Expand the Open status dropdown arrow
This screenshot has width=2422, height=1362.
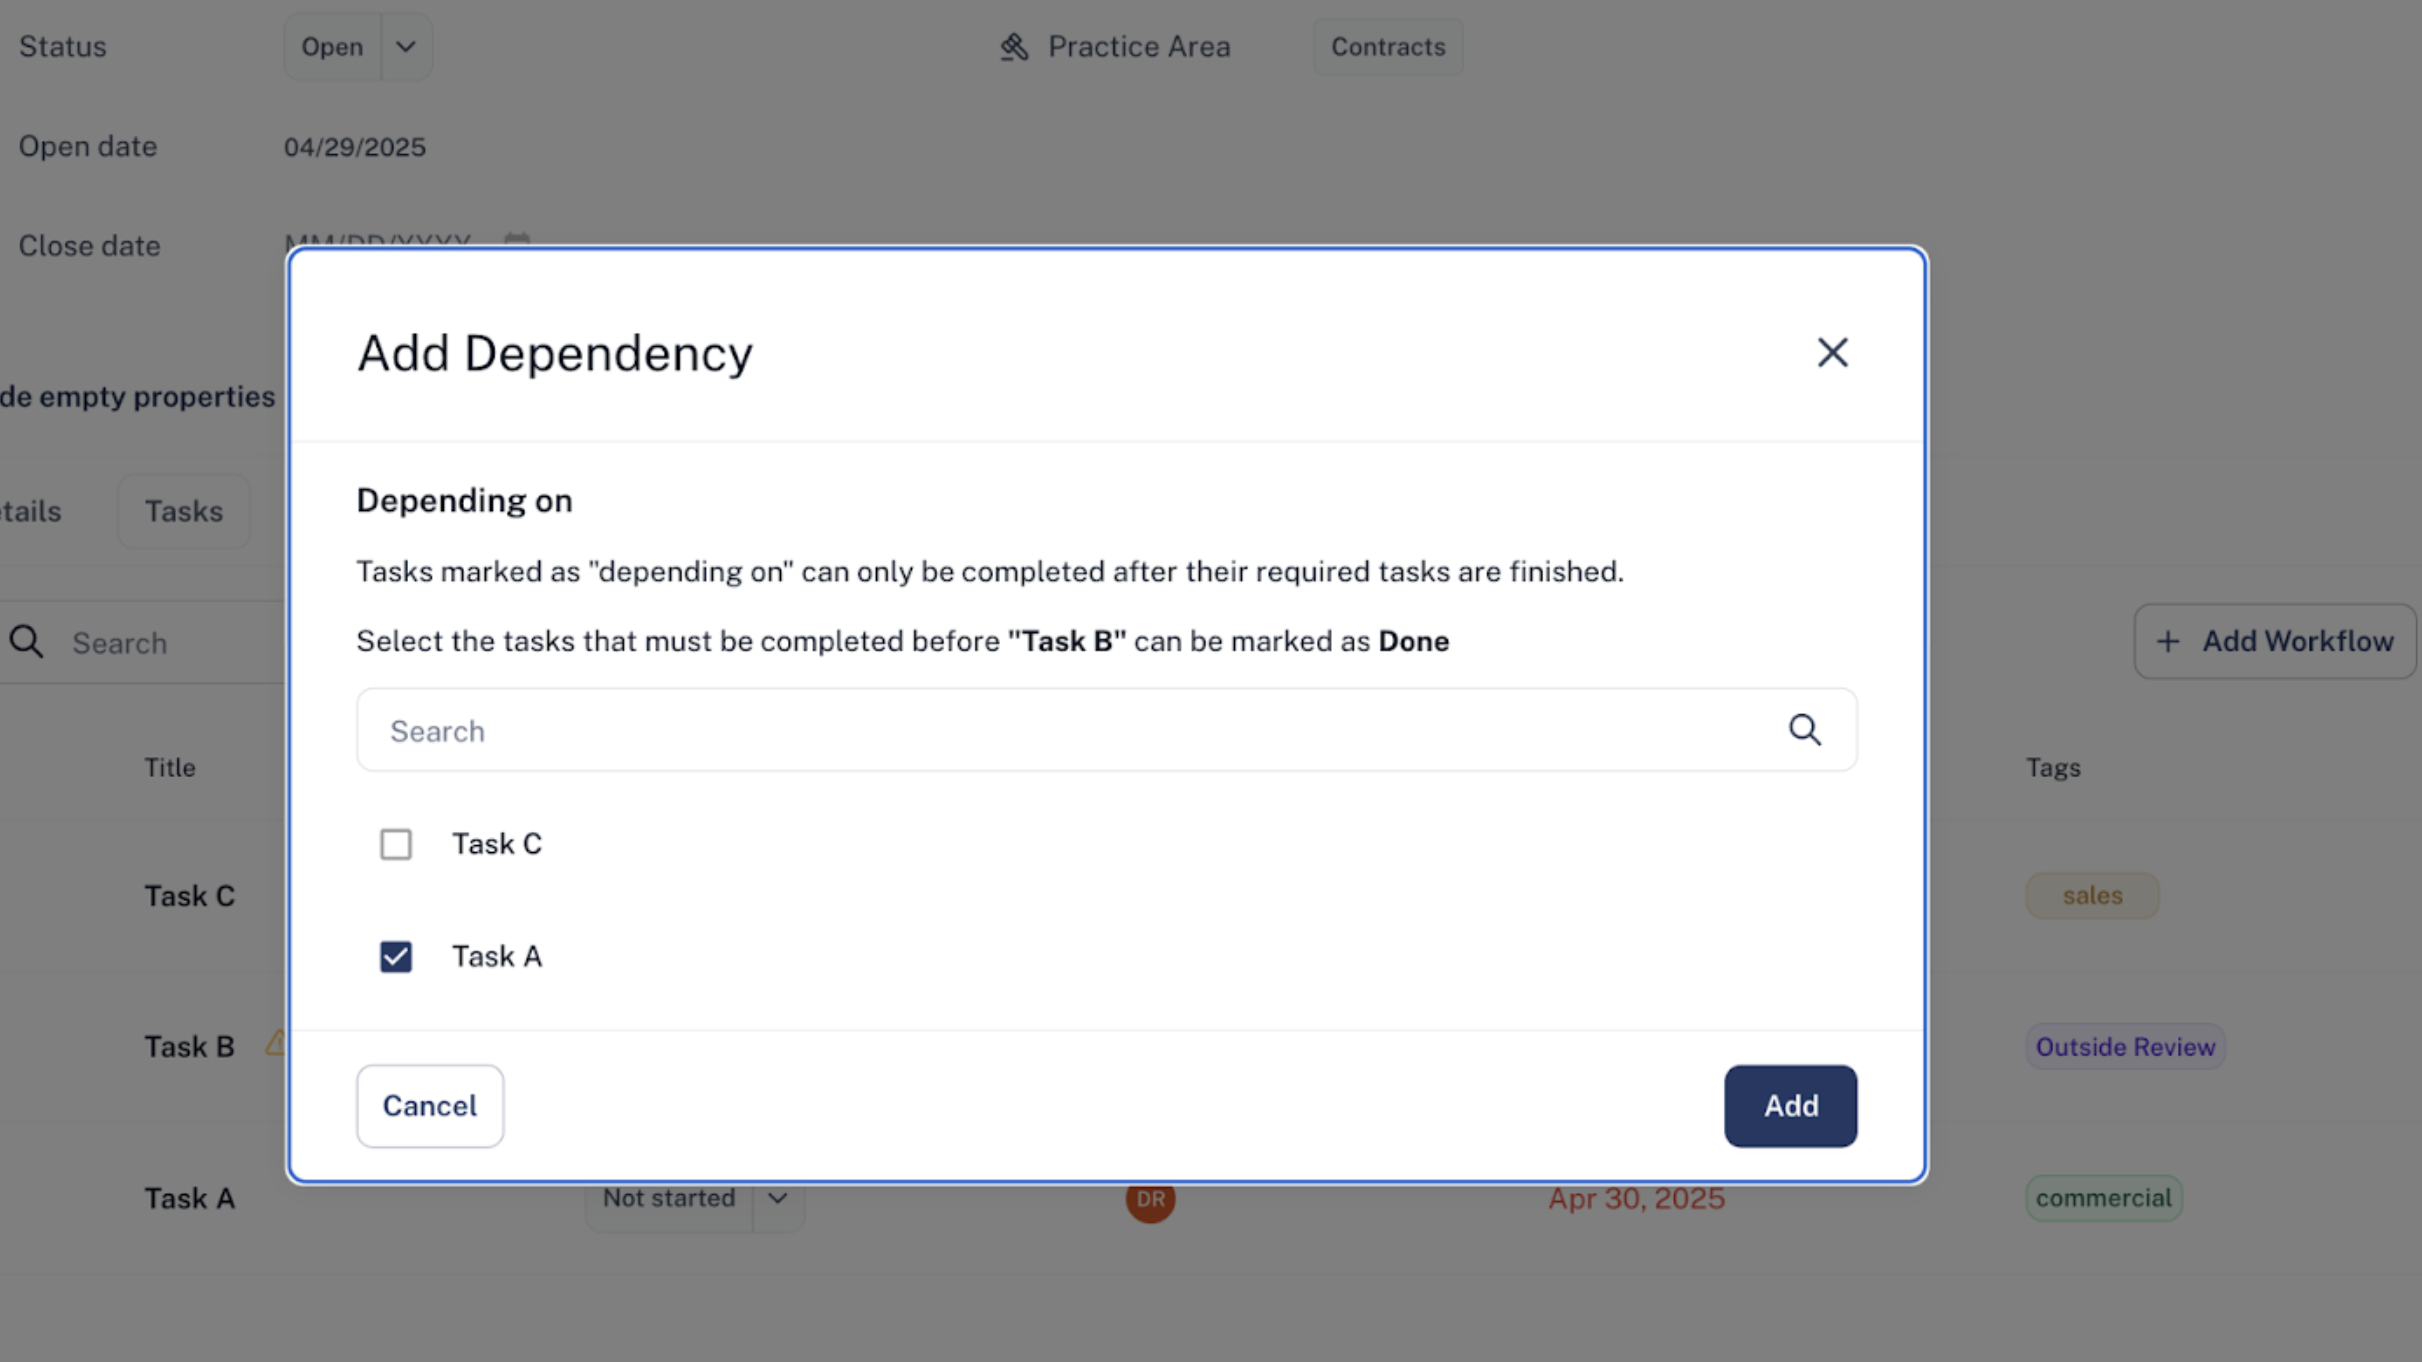pyautogui.click(x=405, y=47)
